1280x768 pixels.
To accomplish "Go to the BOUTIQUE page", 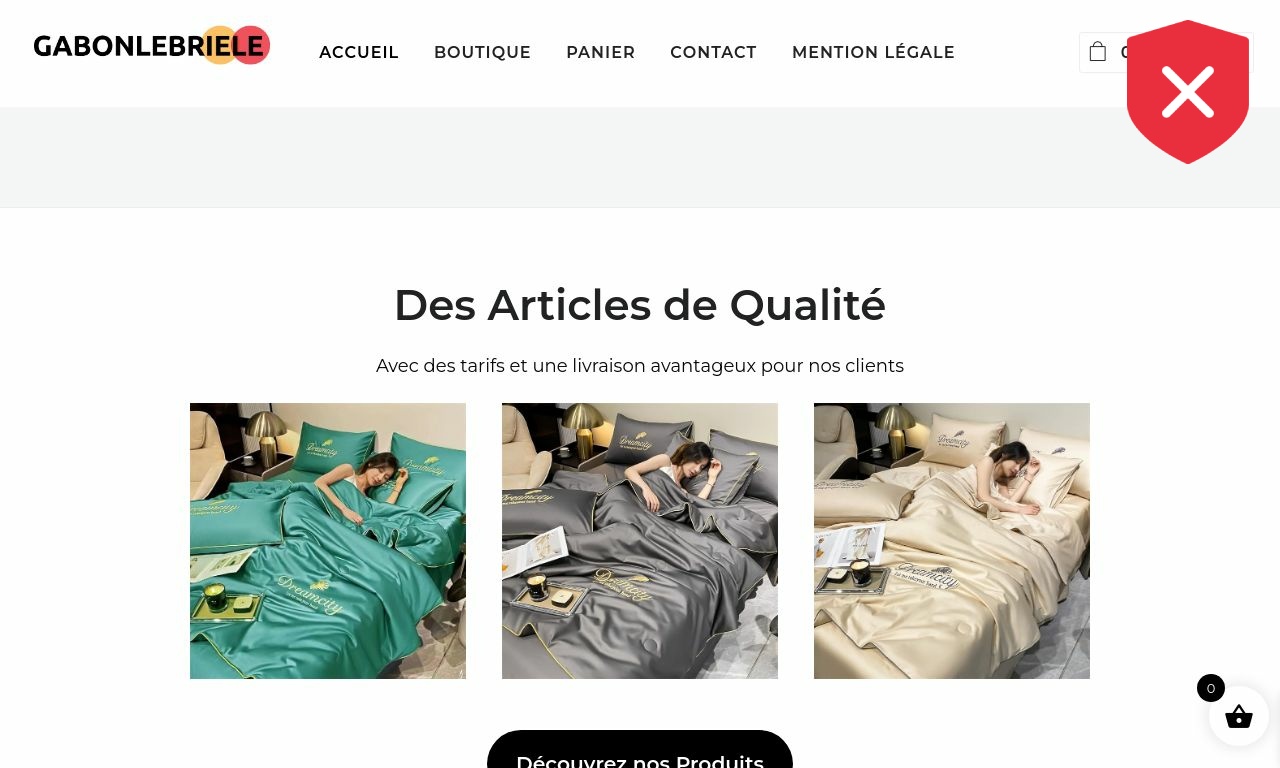I will (482, 52).
